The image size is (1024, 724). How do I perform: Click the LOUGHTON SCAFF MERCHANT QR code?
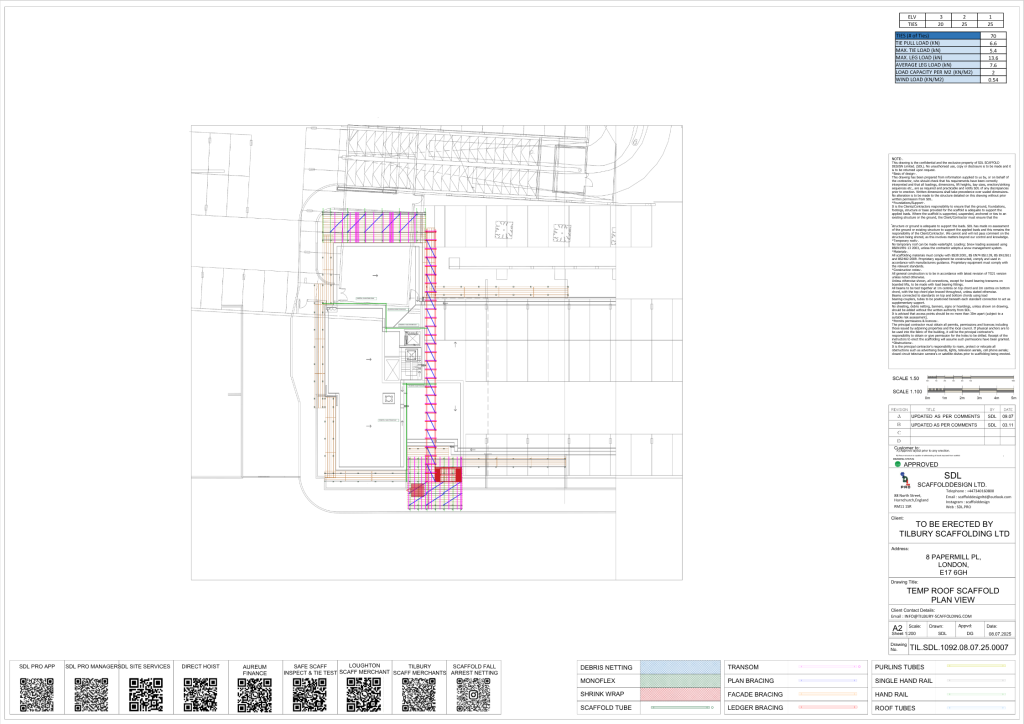(364, 695)
